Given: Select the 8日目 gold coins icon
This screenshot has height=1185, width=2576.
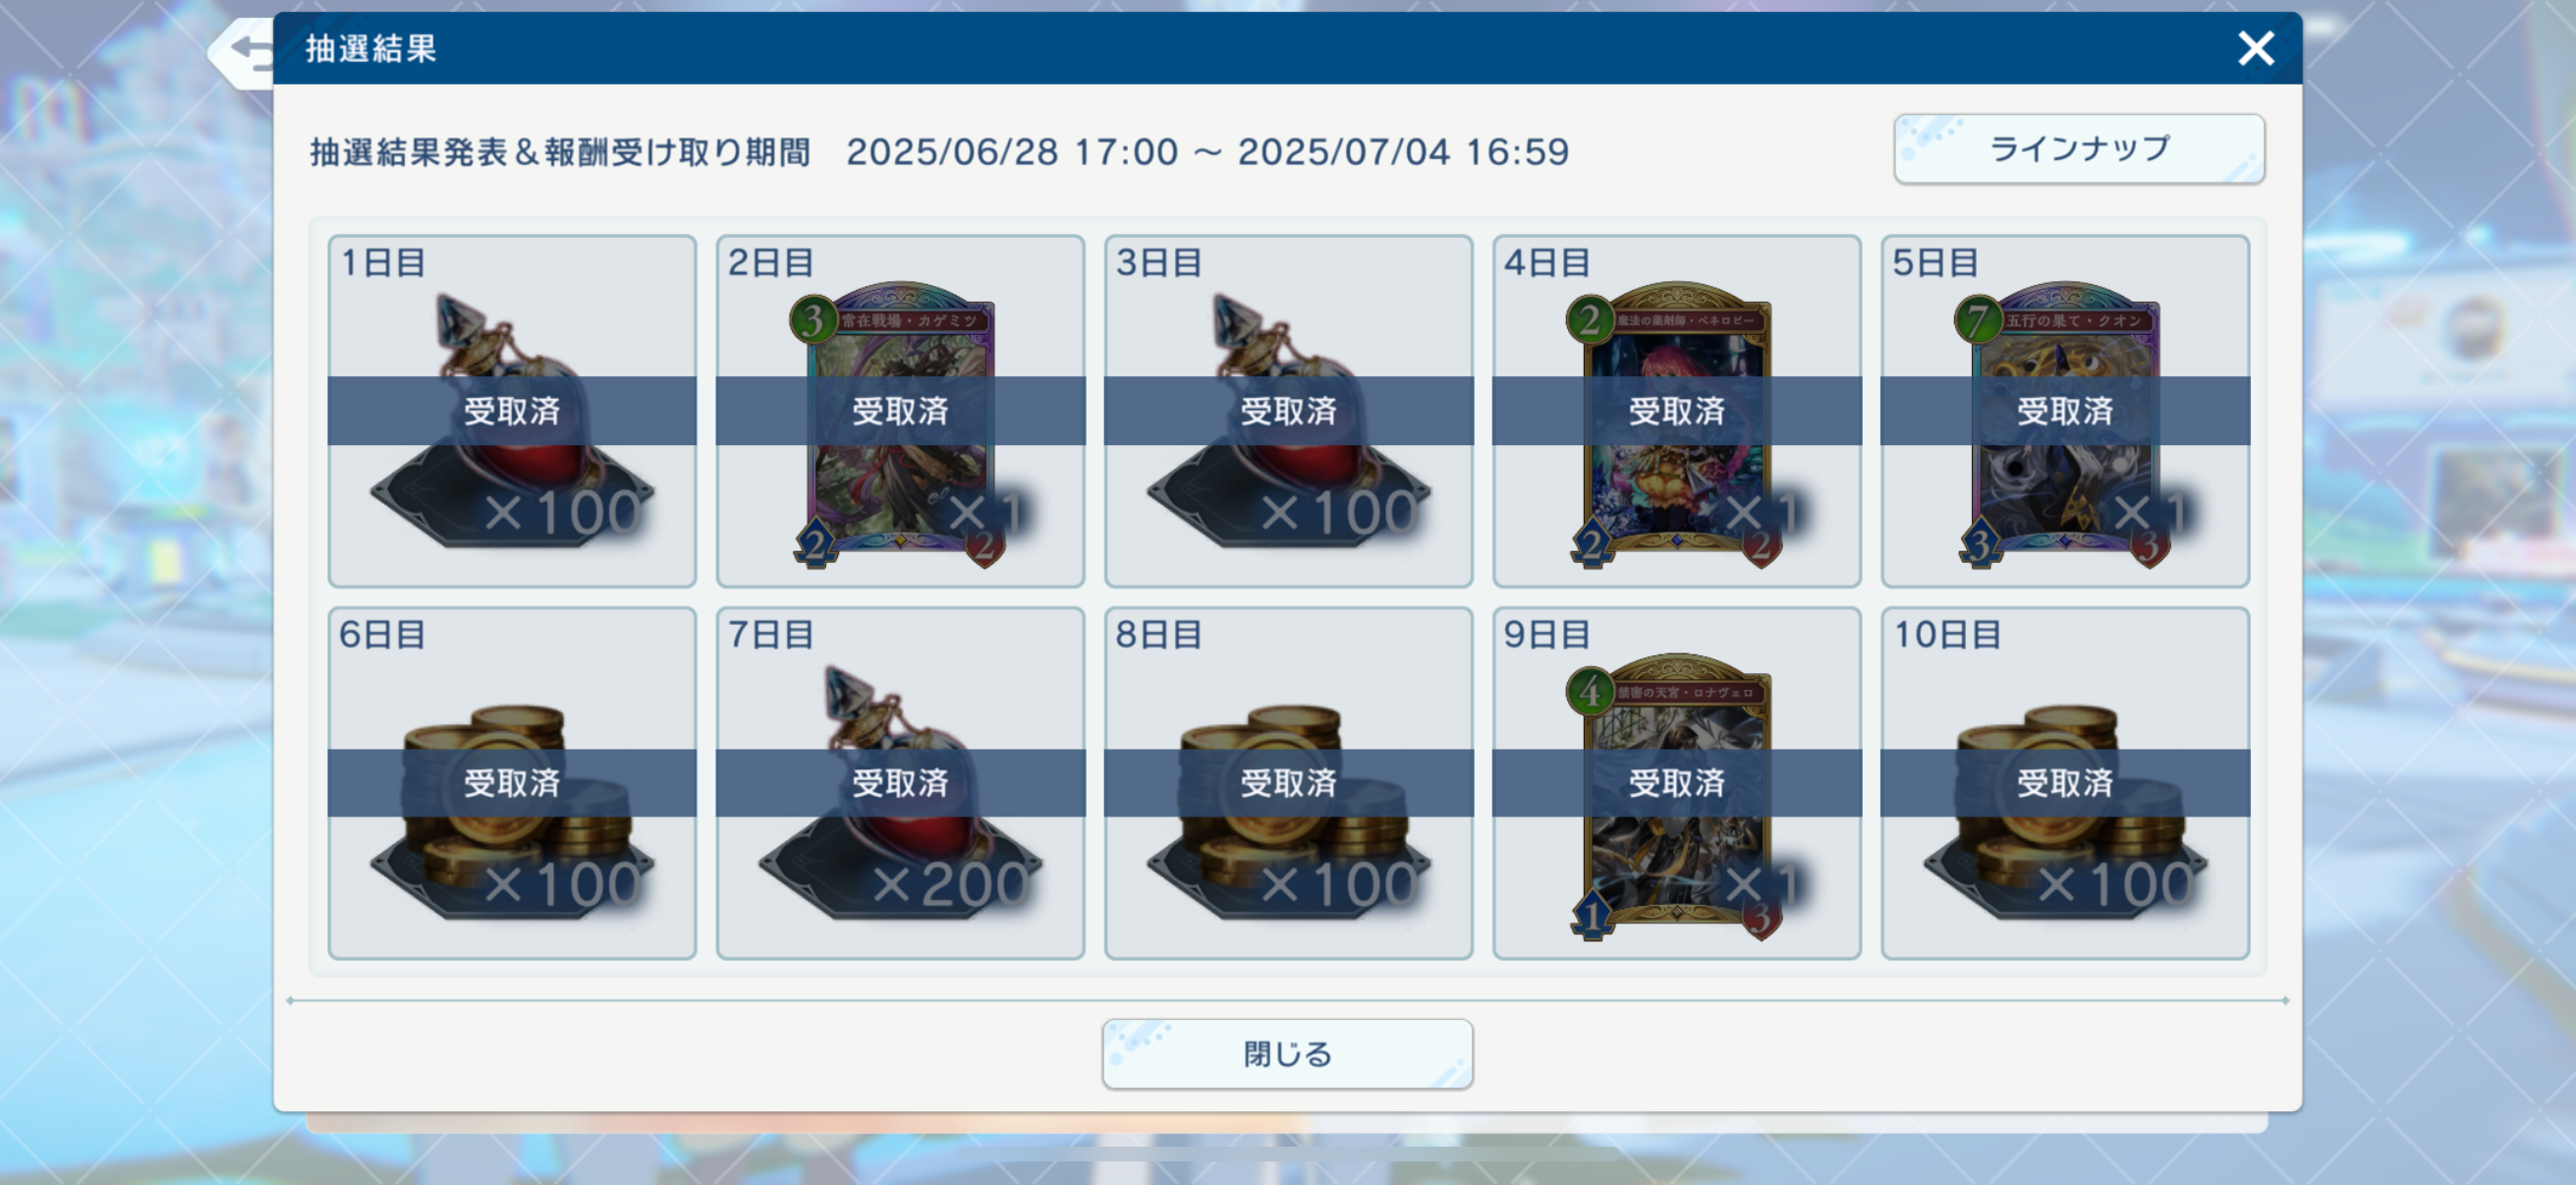Looking at the screenshot, I should click(1288, 812).
